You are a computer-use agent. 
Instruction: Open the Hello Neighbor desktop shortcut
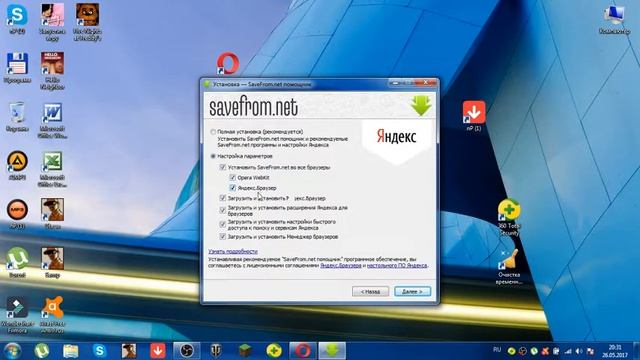click(x=52, y=70)
